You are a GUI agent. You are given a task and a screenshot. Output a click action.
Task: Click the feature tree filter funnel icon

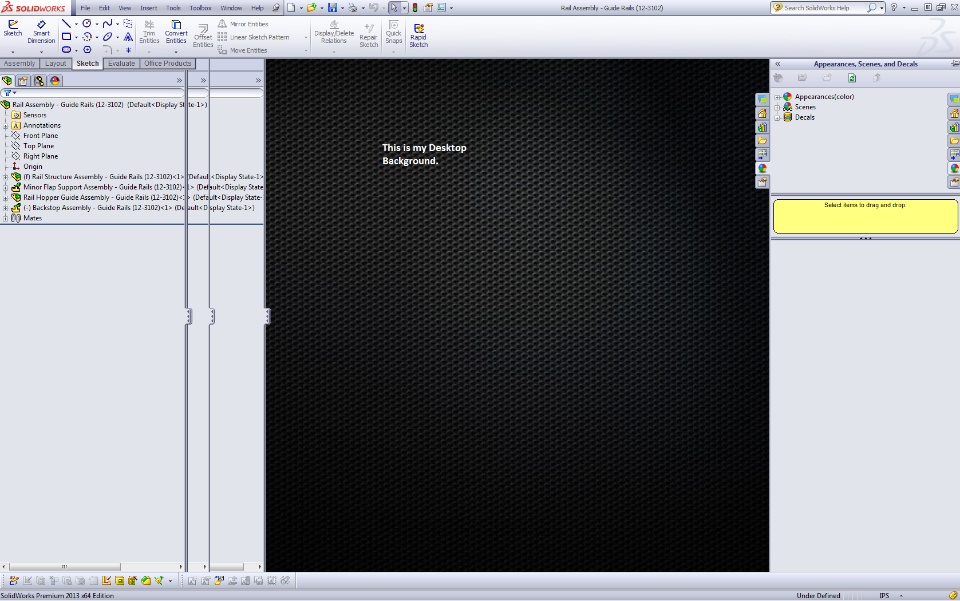click(x=8, y=92)
